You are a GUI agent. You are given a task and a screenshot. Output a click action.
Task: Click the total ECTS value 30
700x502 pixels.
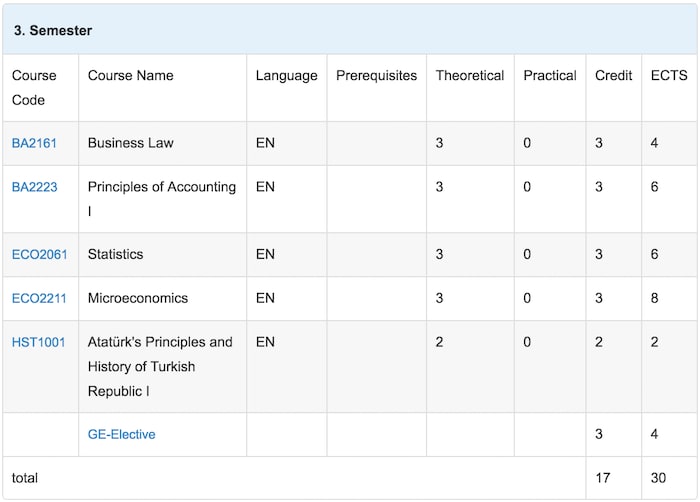[x=658, y=478]
